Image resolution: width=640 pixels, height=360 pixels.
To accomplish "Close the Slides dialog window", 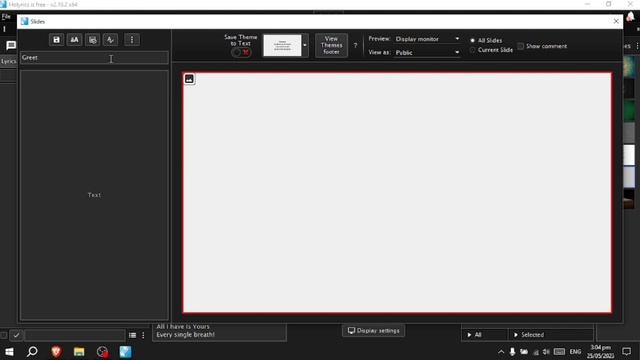I will (616, 21).
